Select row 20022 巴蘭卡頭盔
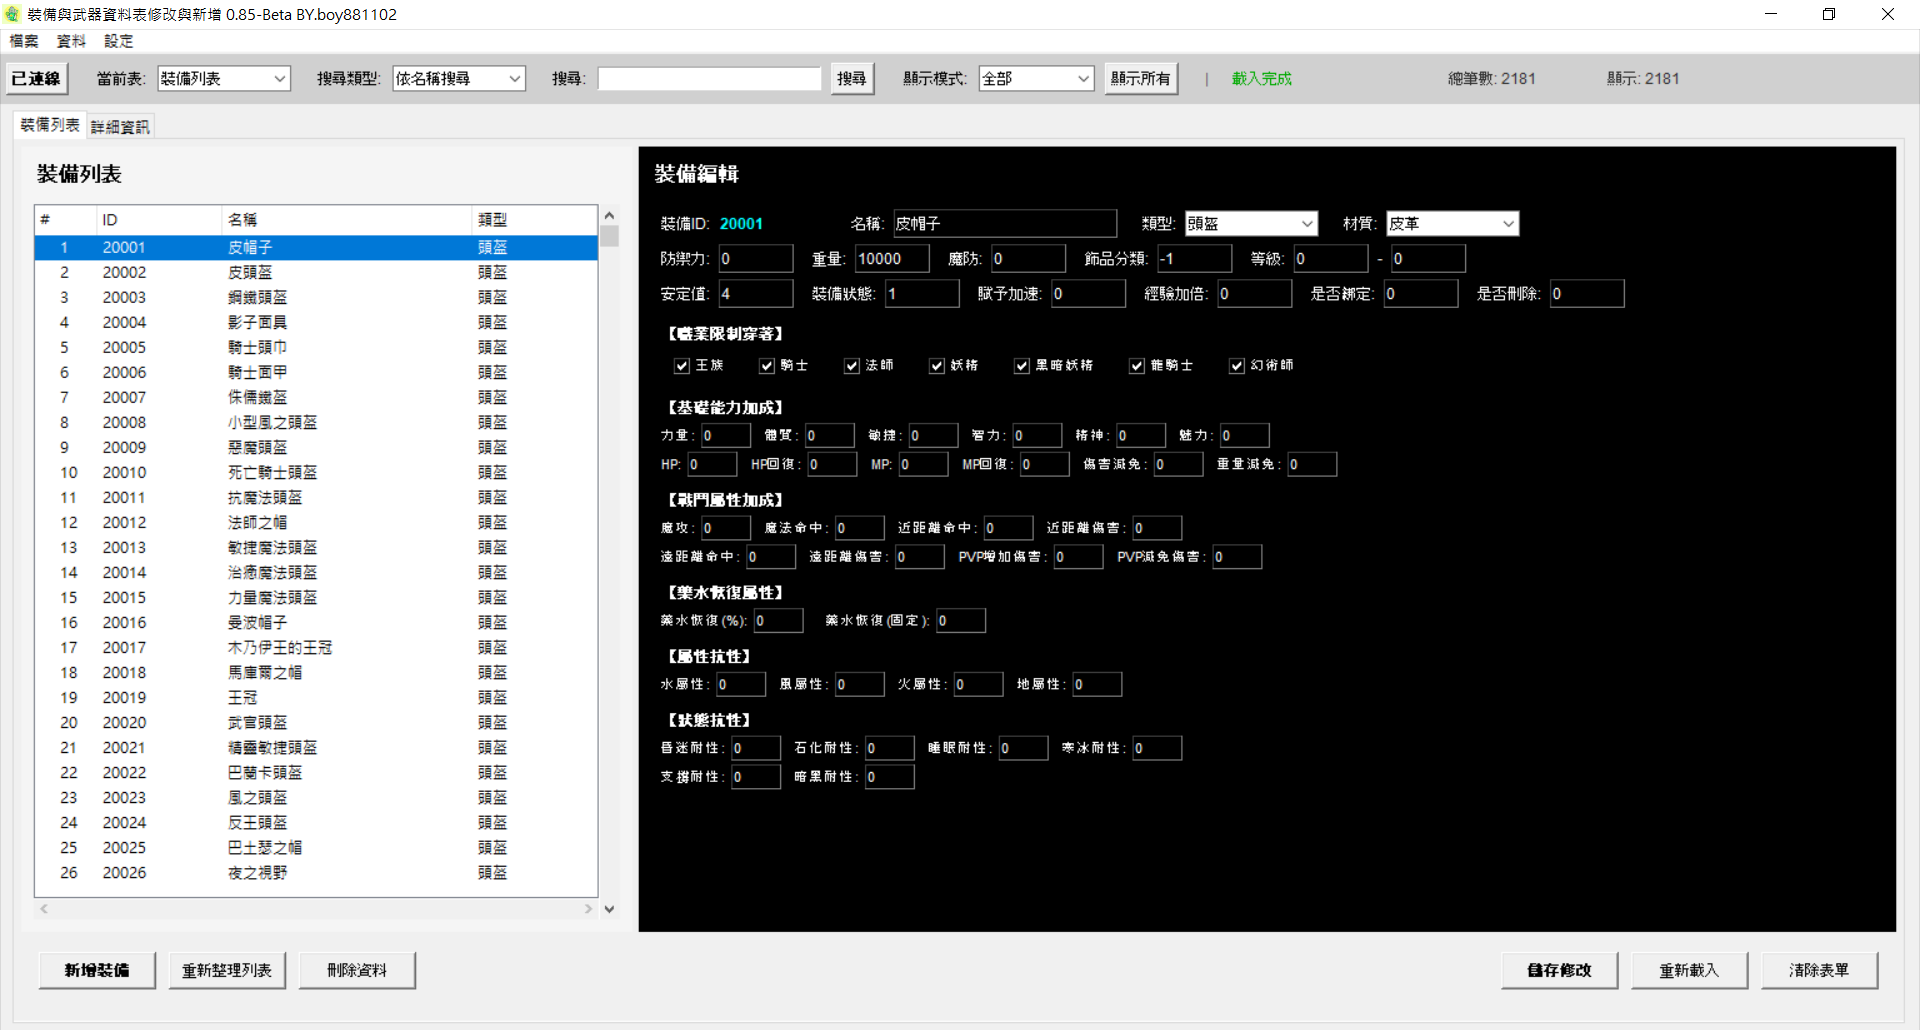The width and height of the screenshot is (1920, 1030). 316,772
